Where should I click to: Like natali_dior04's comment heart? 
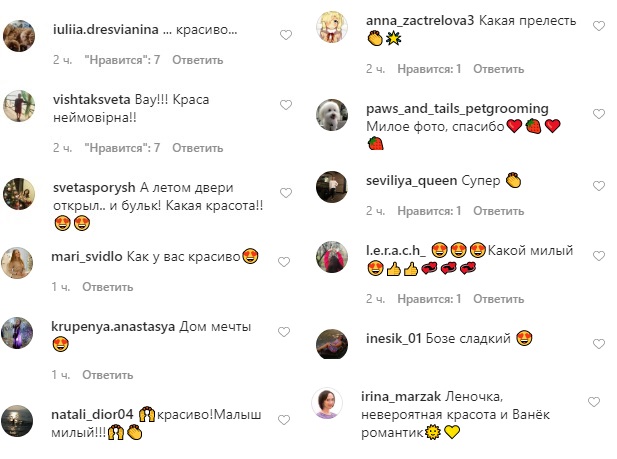click(284, 420)
